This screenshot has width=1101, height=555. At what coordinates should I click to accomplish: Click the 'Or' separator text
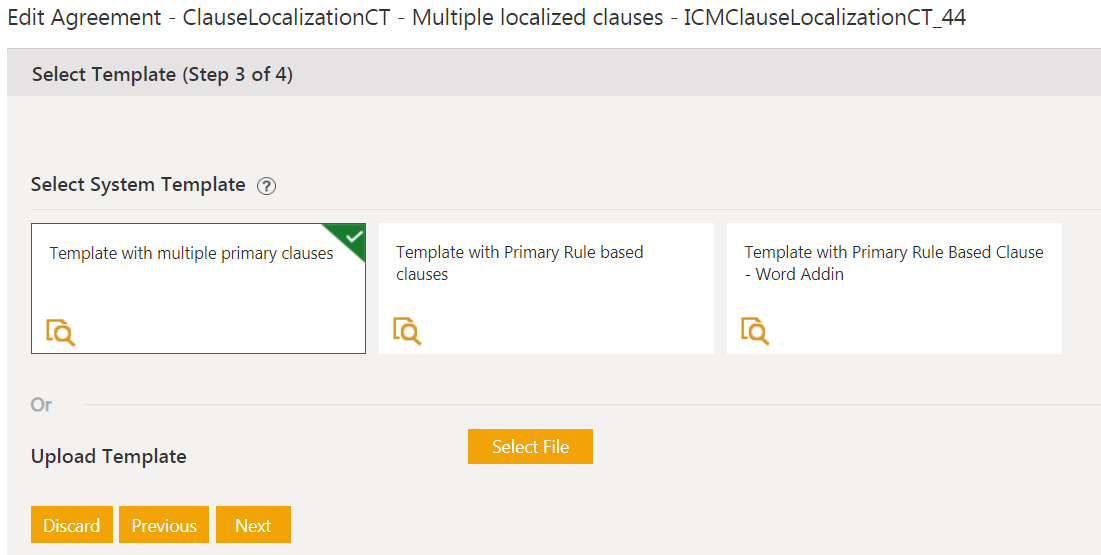tap(41, 405)
